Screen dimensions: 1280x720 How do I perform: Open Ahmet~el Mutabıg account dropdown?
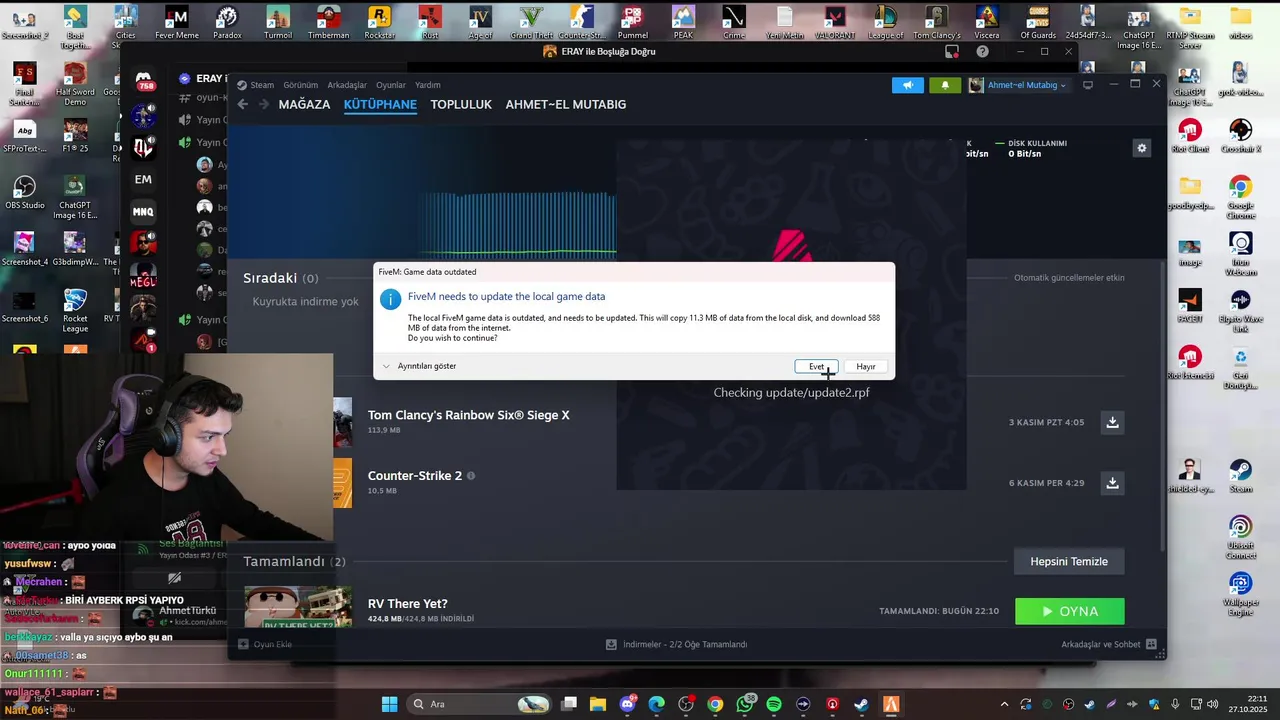tap(1018, 85)
